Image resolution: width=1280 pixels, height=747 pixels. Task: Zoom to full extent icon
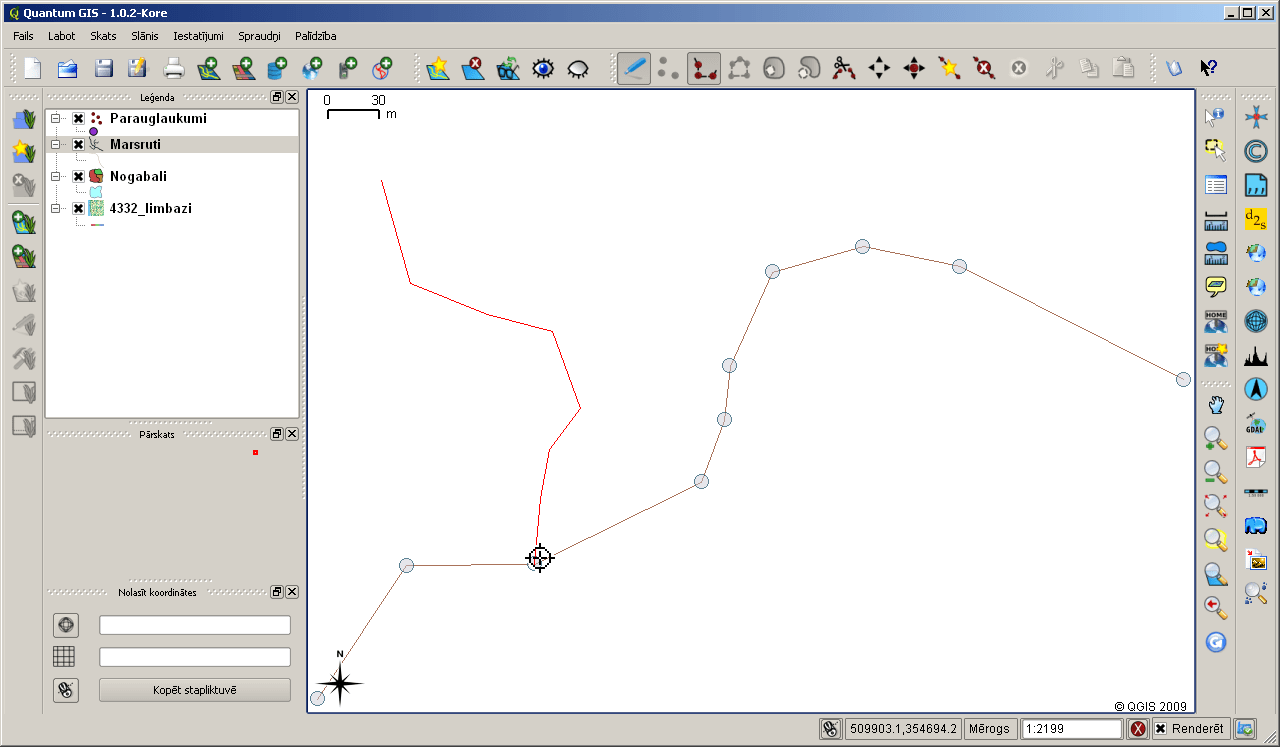(1215, 506)
